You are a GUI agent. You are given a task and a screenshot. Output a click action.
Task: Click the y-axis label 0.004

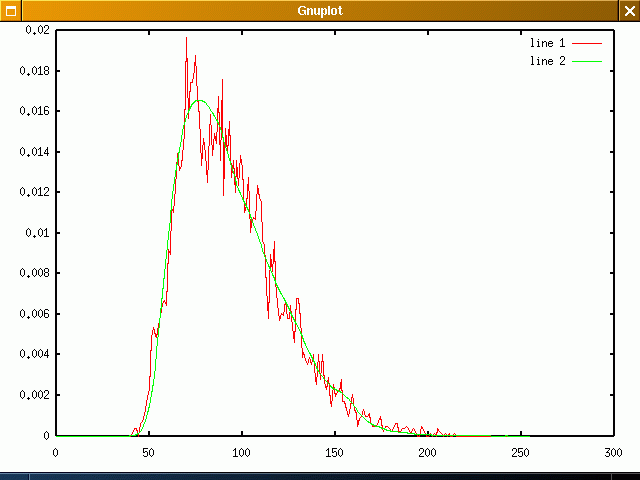(34, 354)
